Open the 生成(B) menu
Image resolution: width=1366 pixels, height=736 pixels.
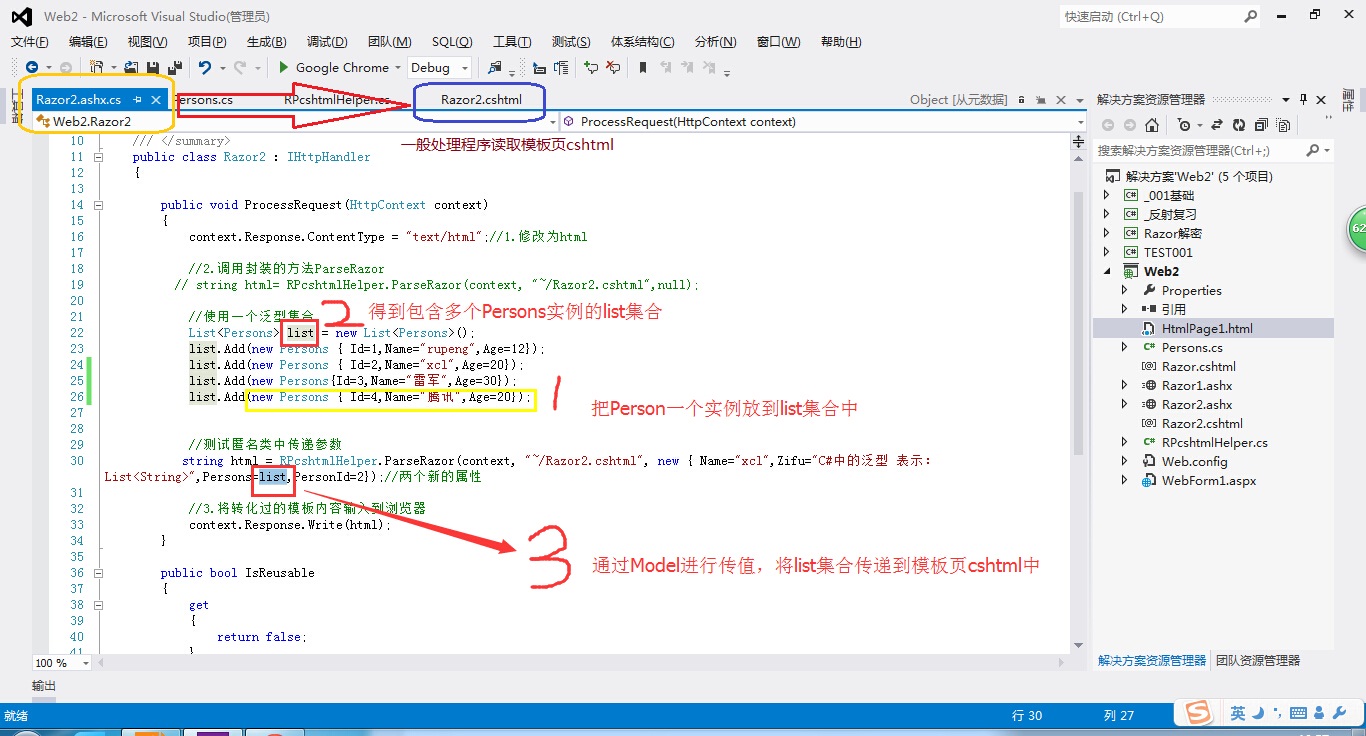point(266,41)
